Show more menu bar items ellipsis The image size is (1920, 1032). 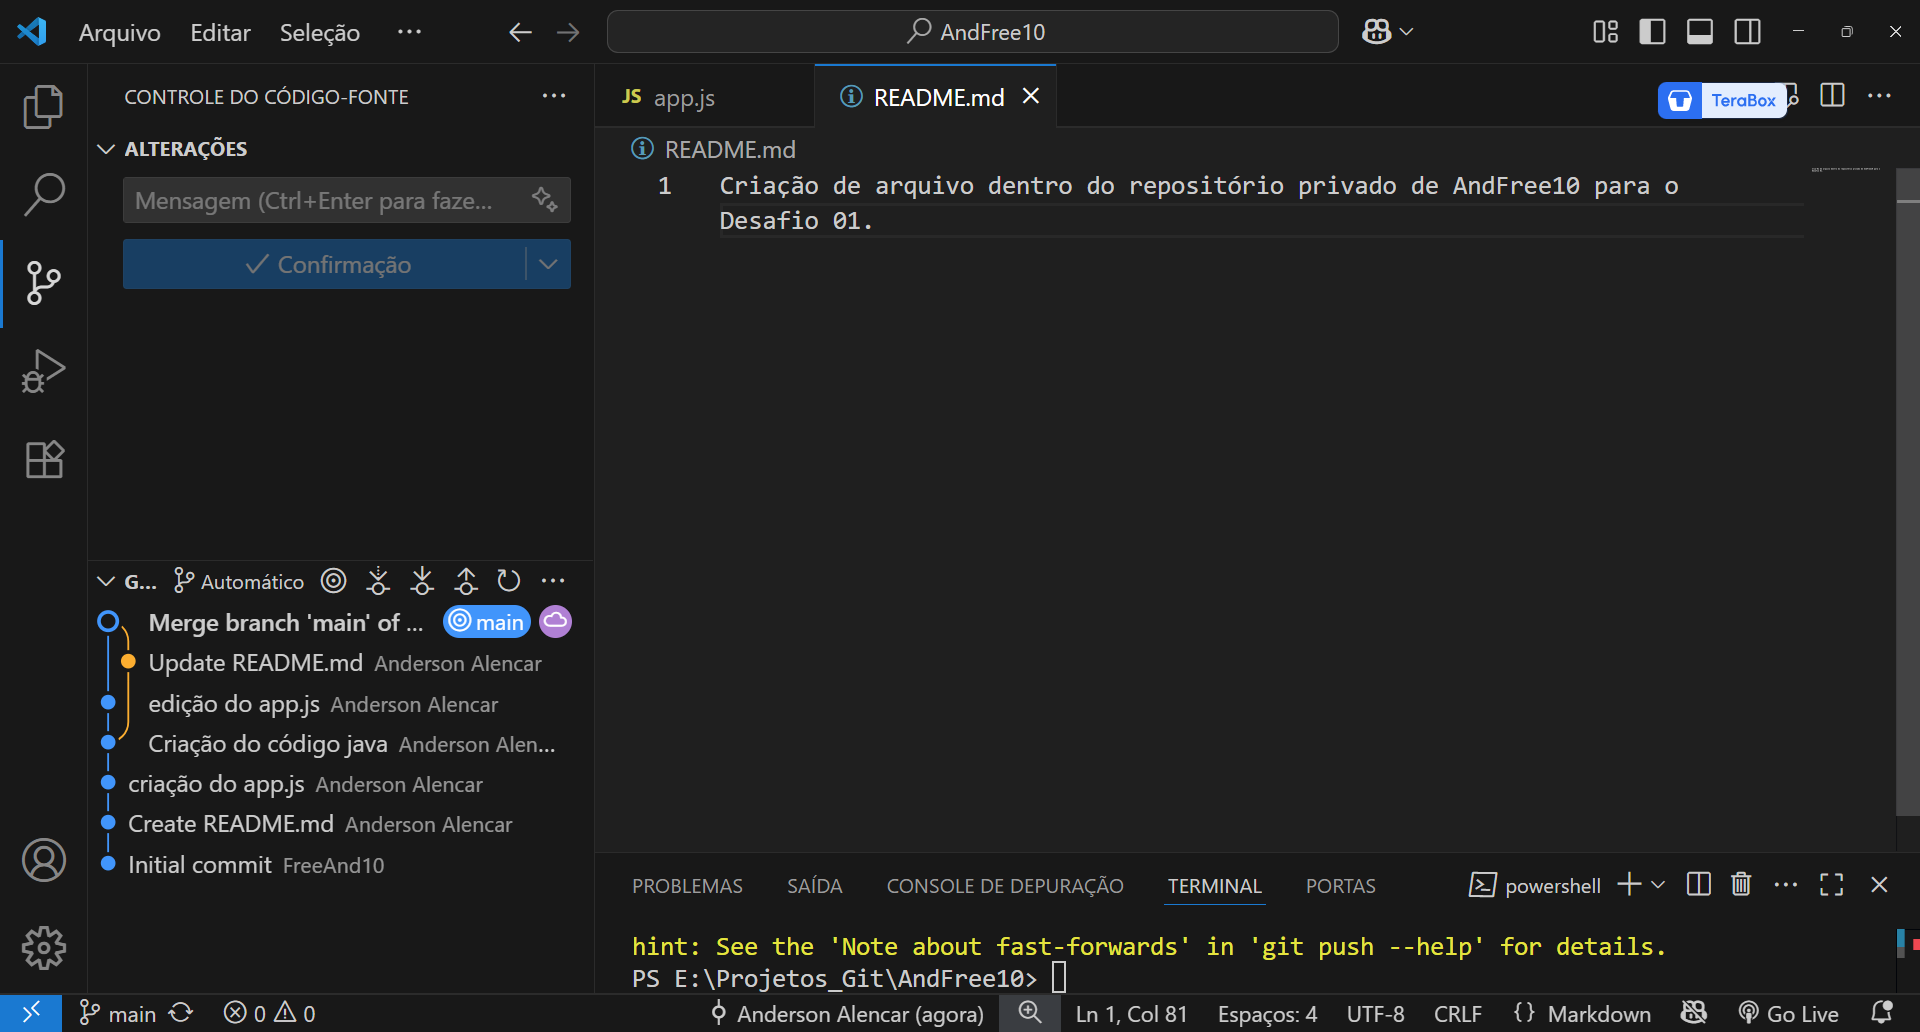click(409, 32)
